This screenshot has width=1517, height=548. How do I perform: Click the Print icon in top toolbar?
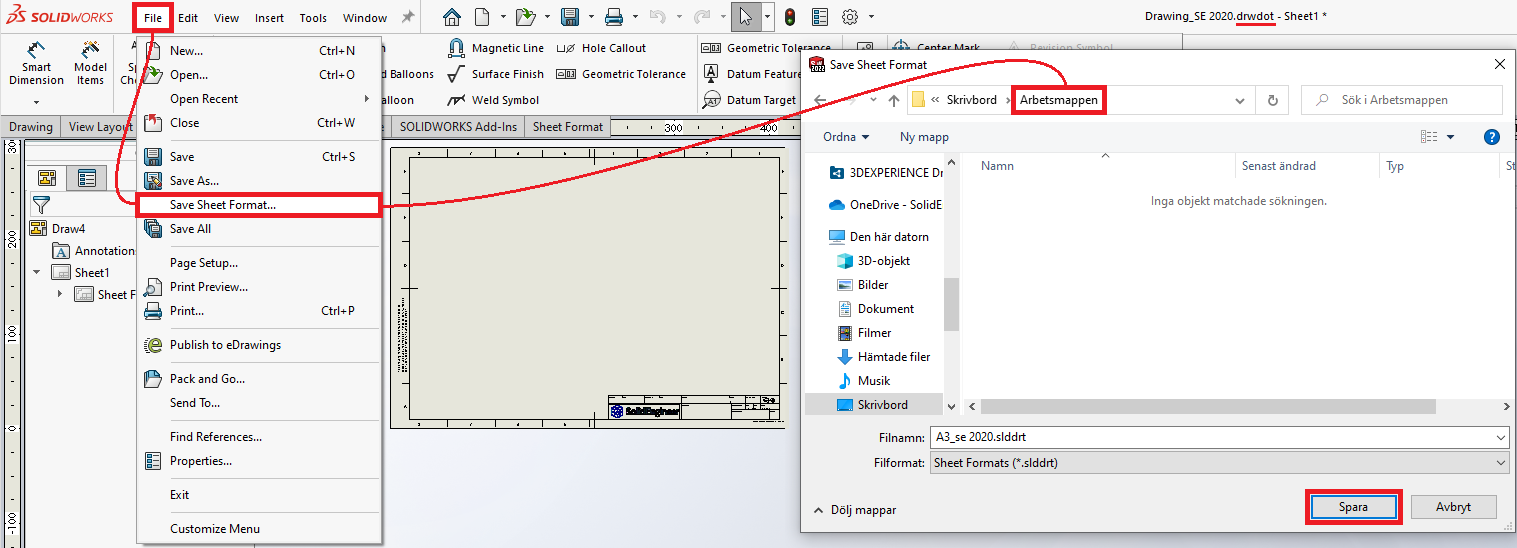point(614,17)
